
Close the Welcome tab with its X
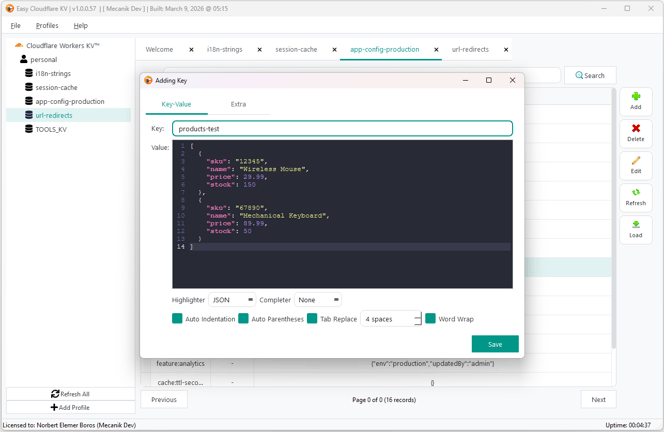(x=191, y=50)
